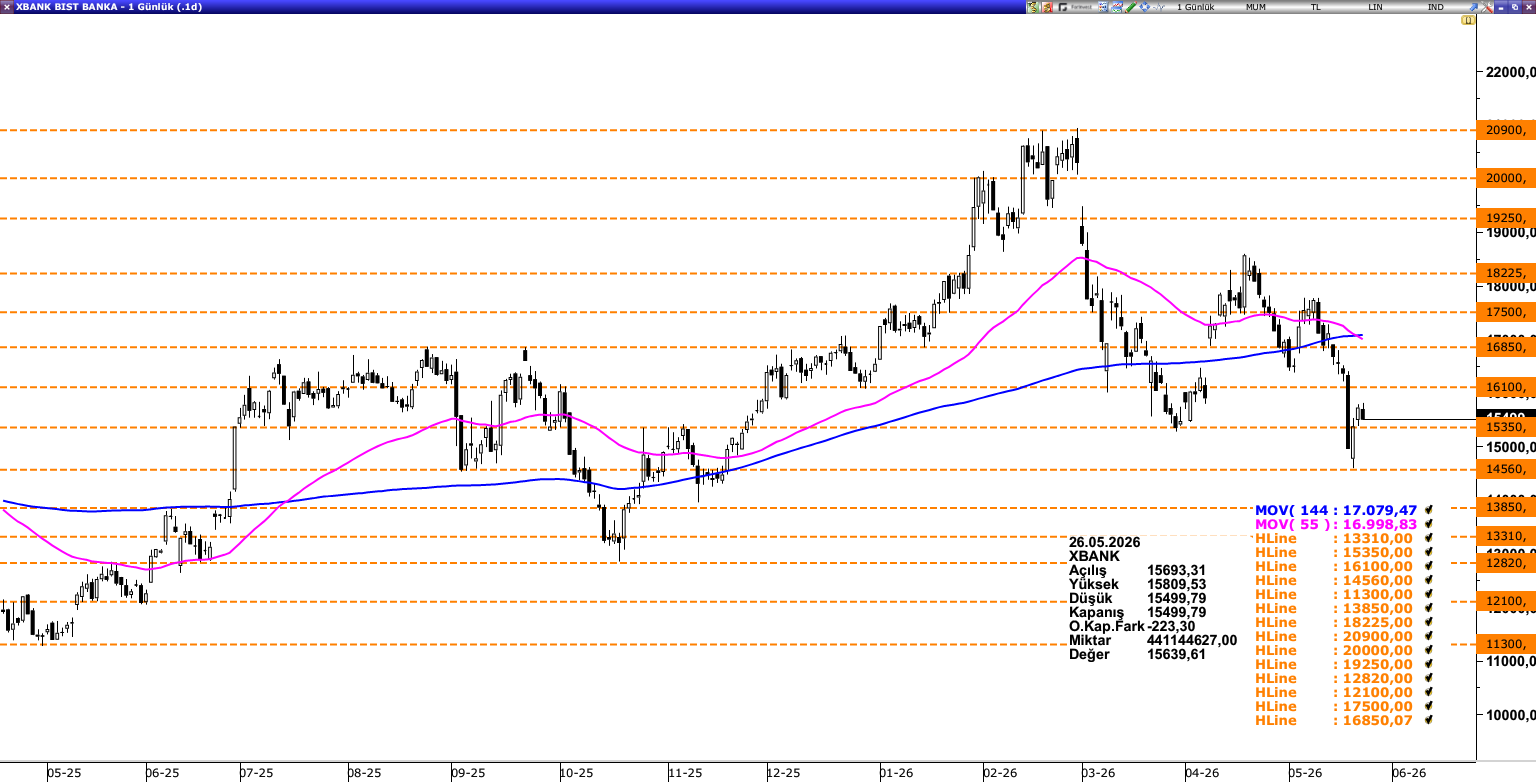Click the 13850 orange price label
The image size is (1536, 782).
click(1506, 507)
